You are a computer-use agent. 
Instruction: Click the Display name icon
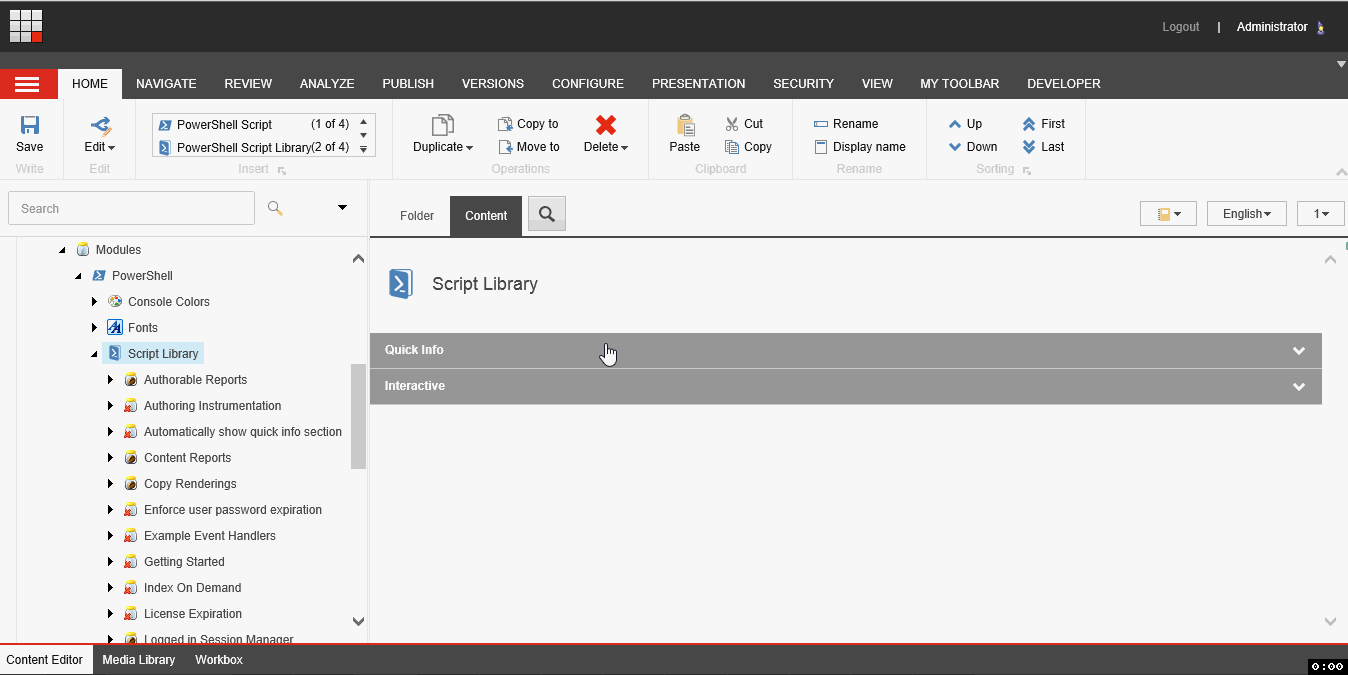click(x=821, y=147)
